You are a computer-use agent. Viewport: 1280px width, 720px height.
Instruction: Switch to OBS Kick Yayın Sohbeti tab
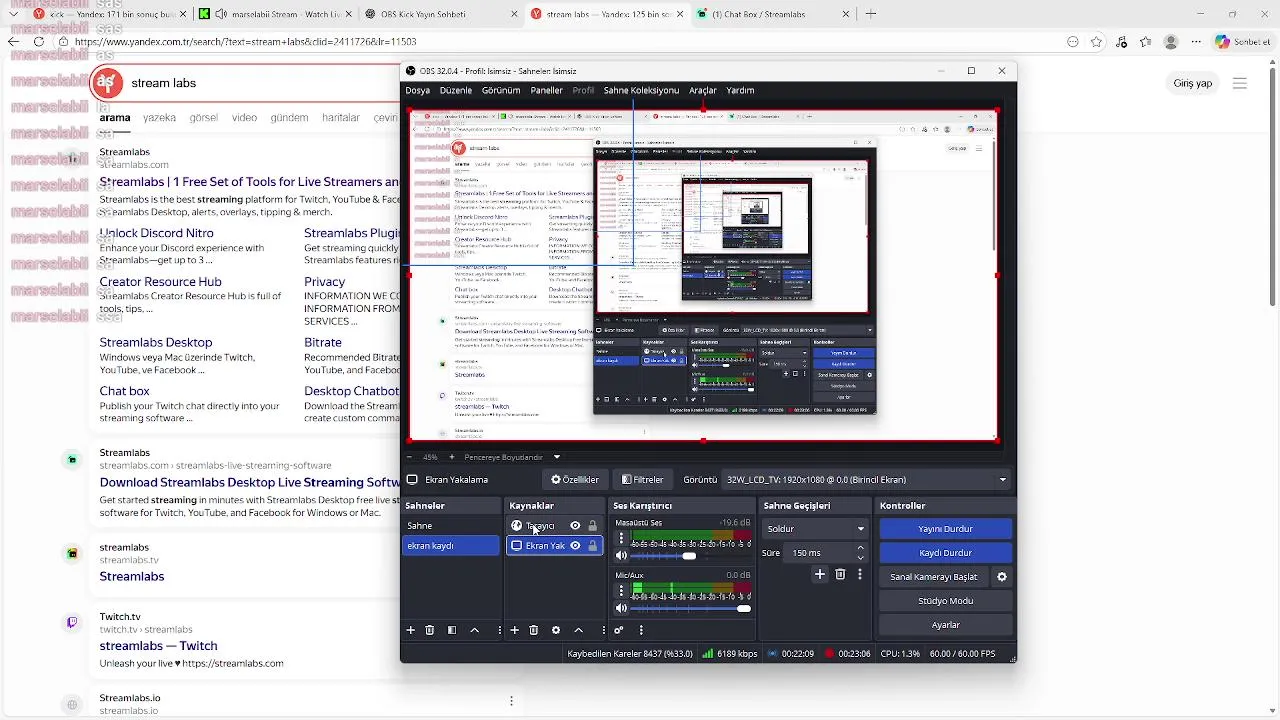[x=441, y=14]
